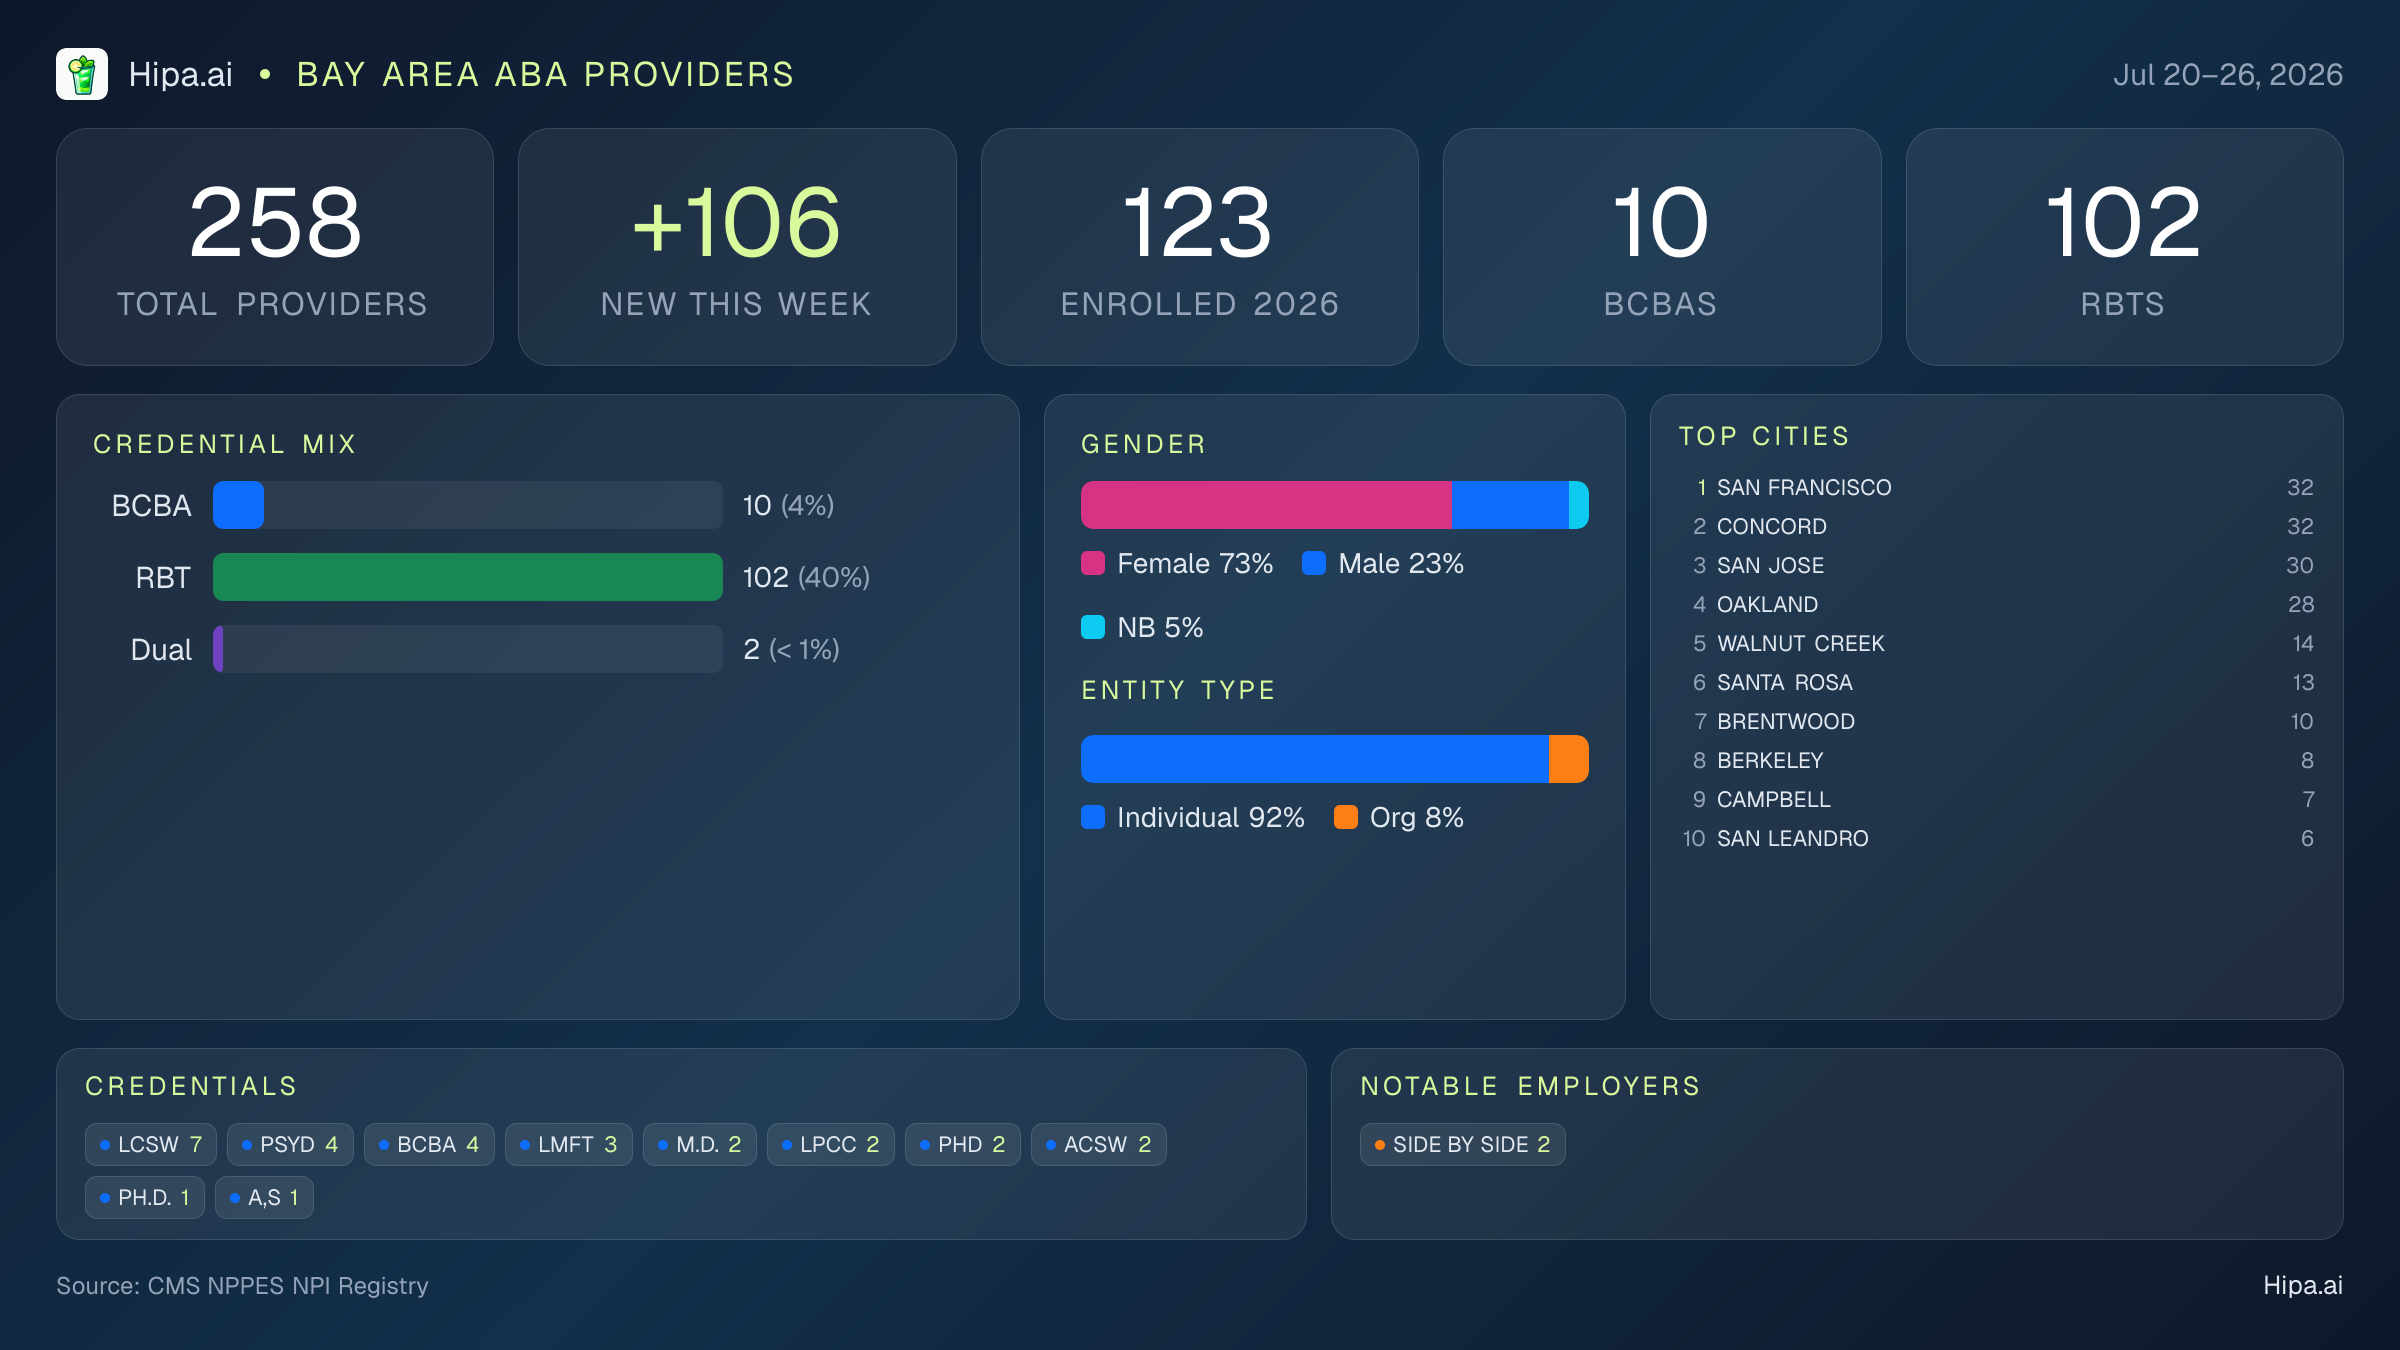Screen dimensions: 2400x1350
Task: Click the Hipa.ai footer link
Action: [x=2303, y=1285]
